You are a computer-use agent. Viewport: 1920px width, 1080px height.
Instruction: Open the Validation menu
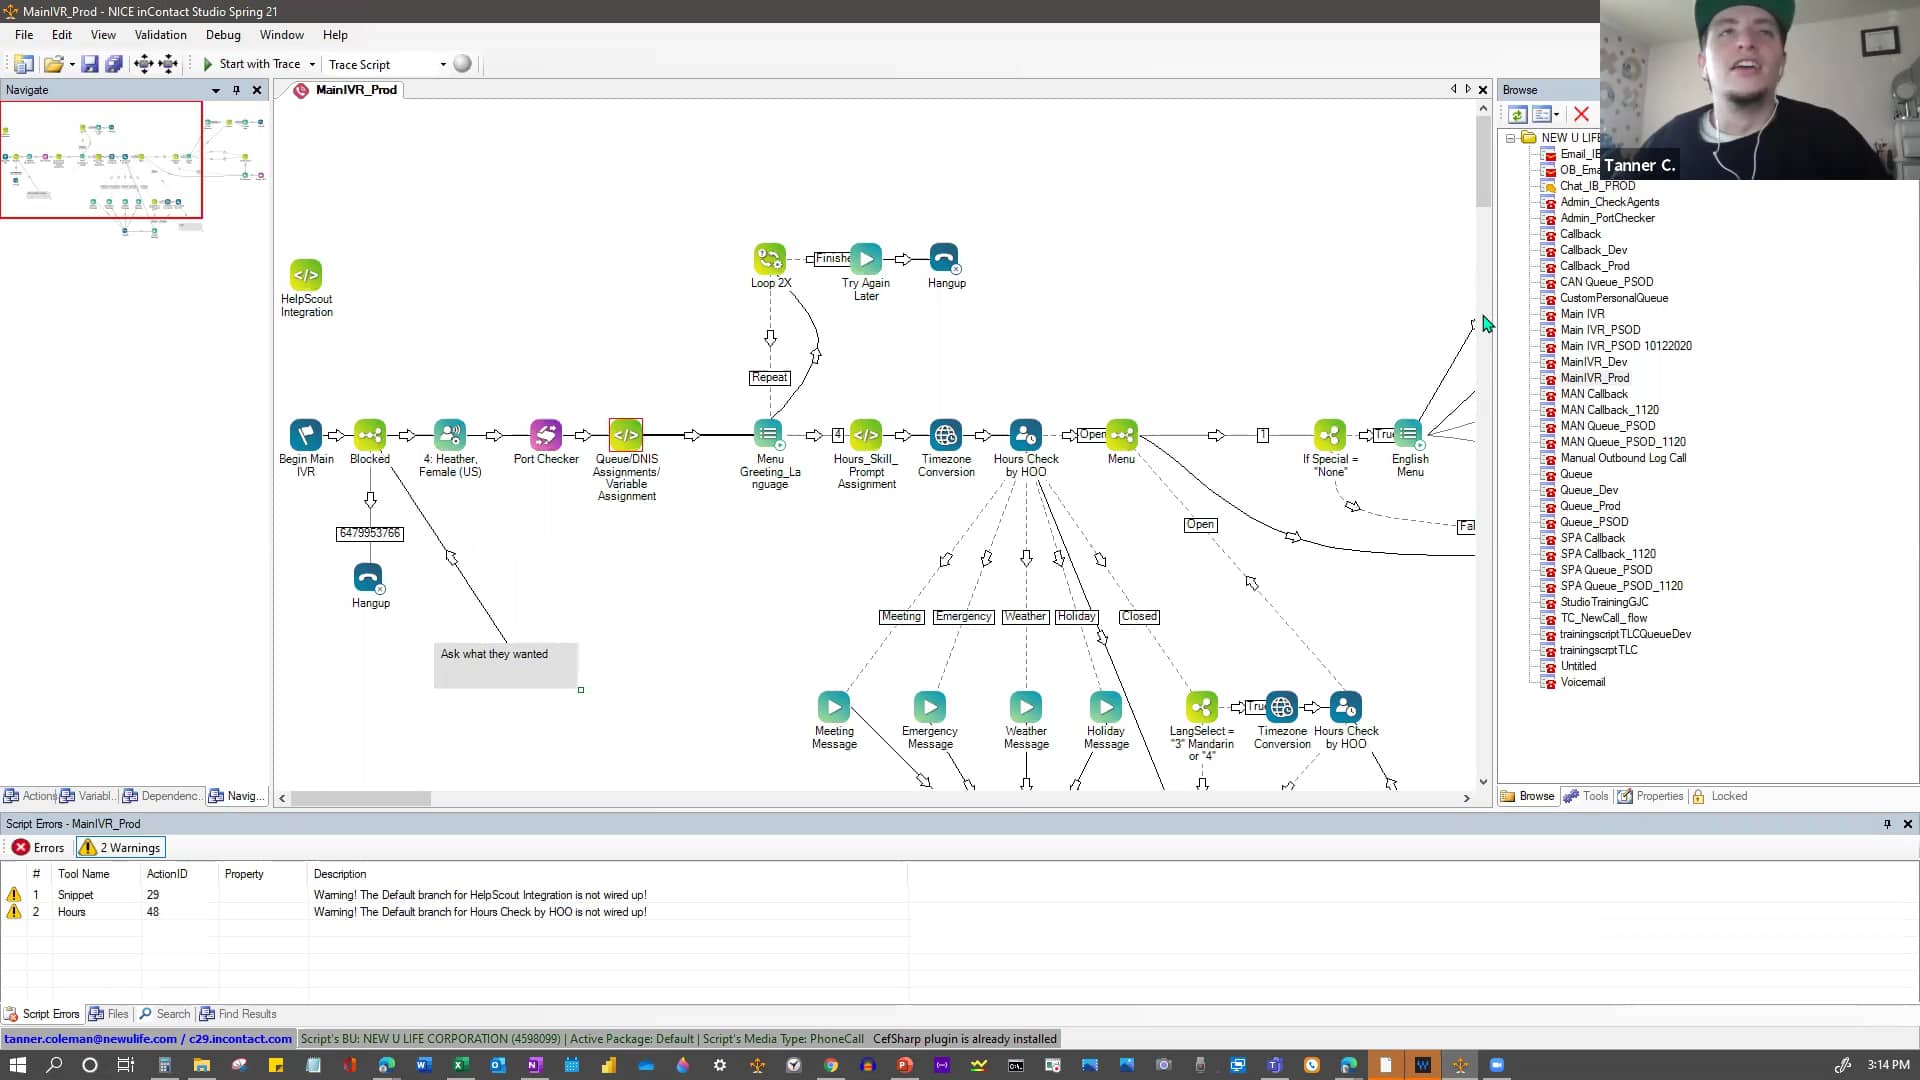160,35
